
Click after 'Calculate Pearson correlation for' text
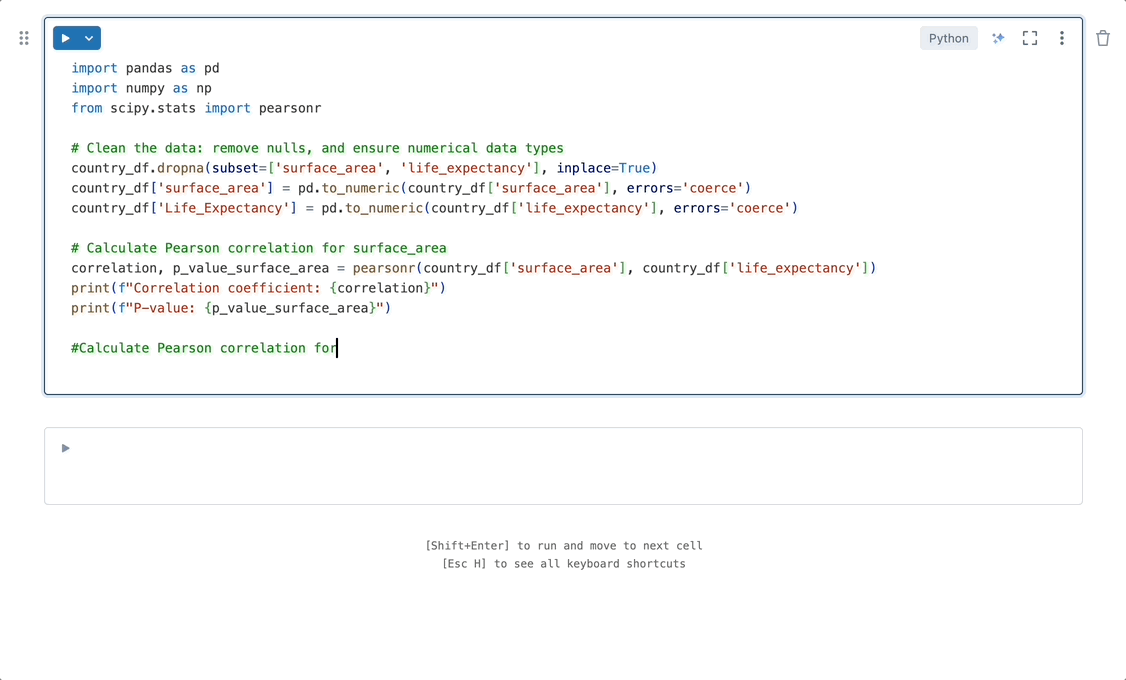coord(337,348)
